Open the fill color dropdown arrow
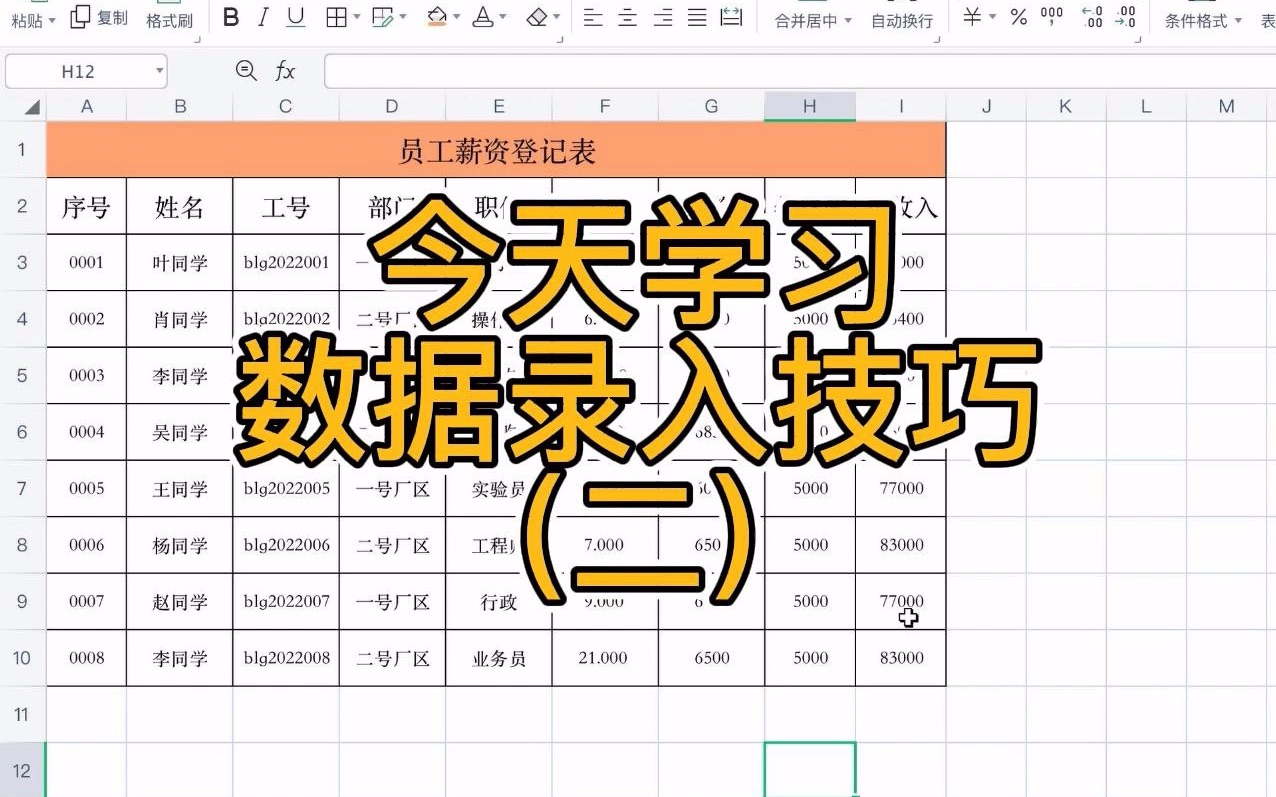Image resolution: width=1276 pixels, height=797 pixels. click(457, 17)
